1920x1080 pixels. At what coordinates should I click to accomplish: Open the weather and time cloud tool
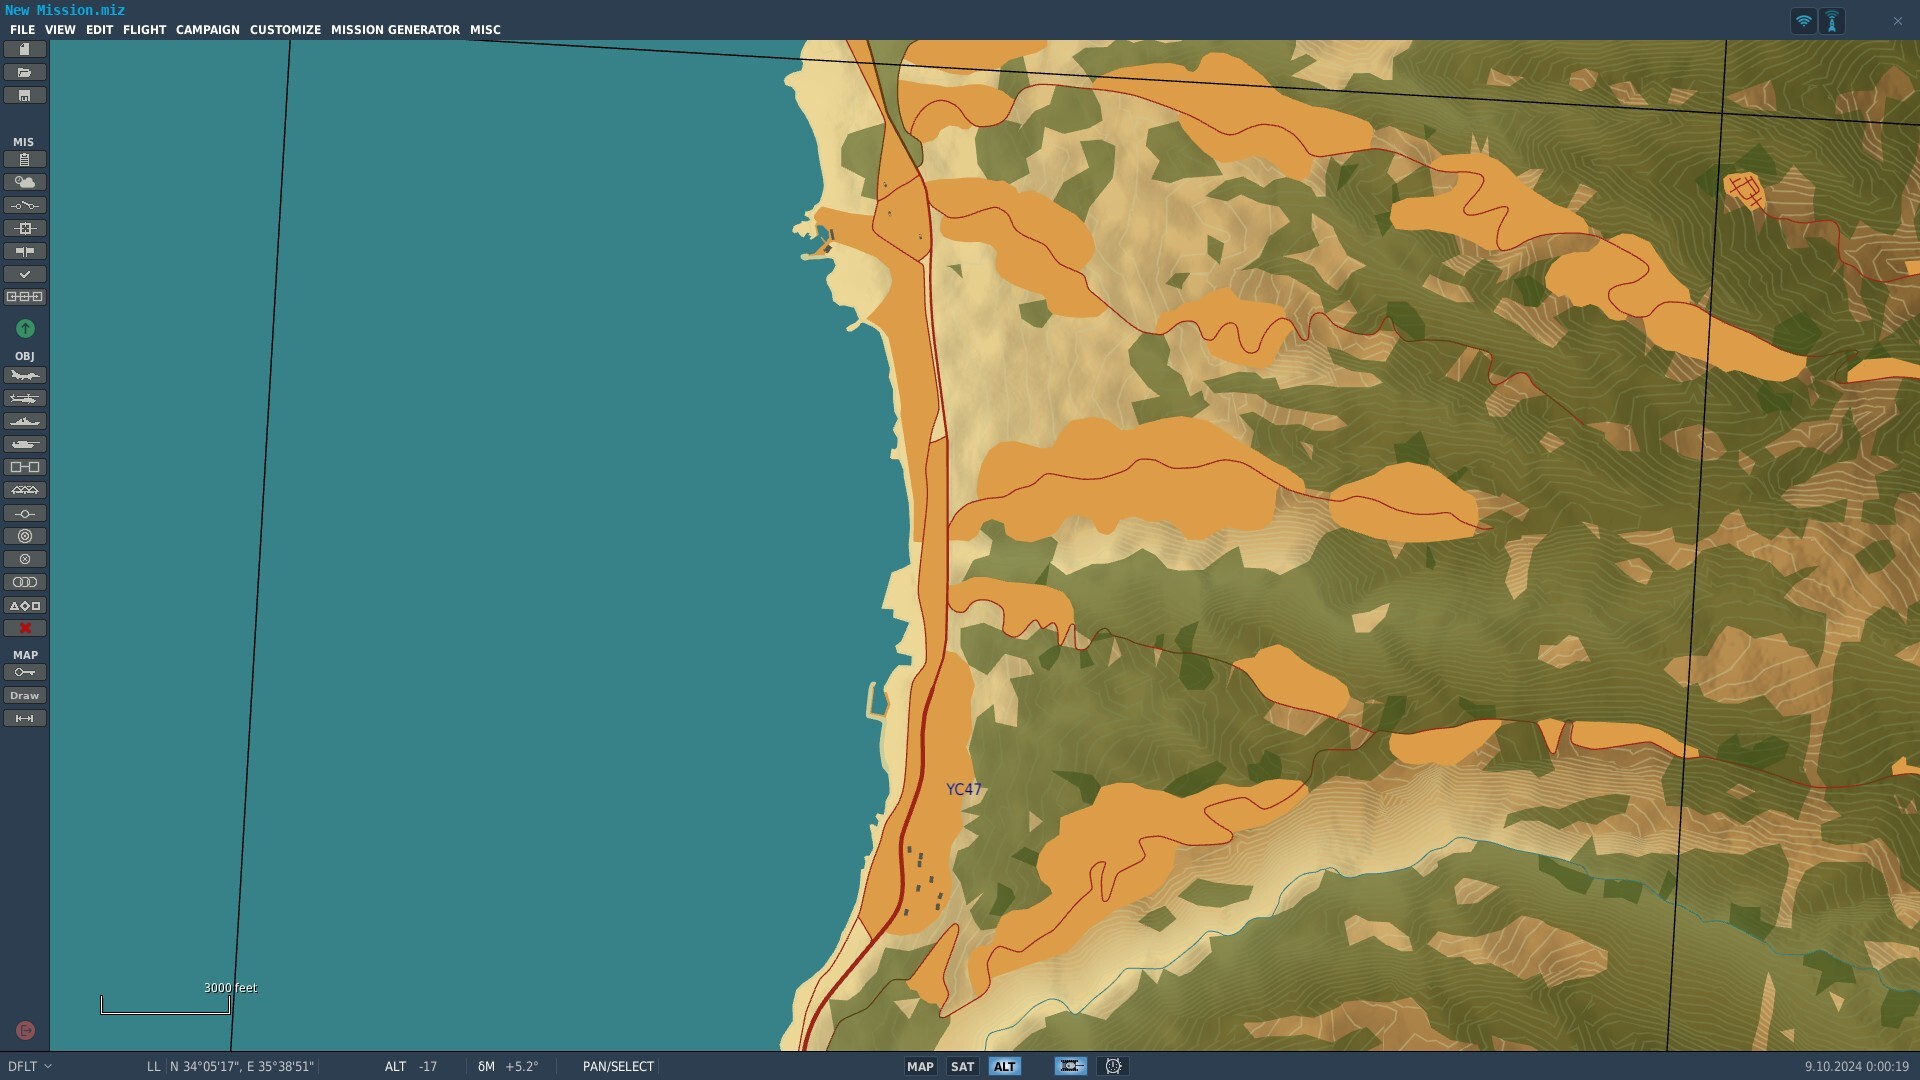(x=25, y=182)
